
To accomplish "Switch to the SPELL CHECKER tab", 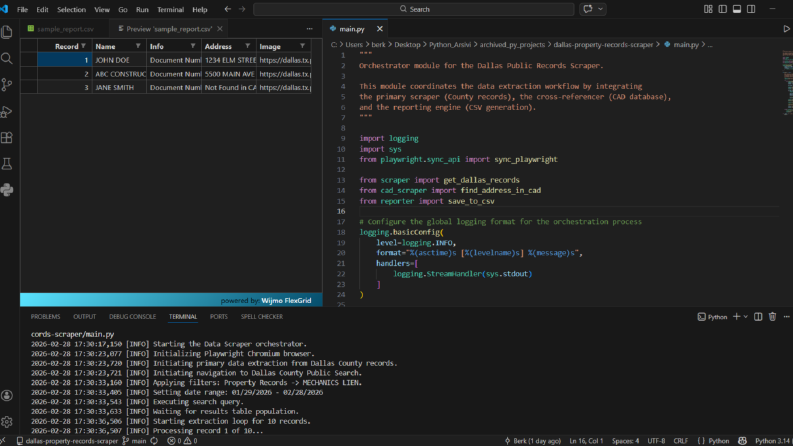I will click(x=261, y=317).
